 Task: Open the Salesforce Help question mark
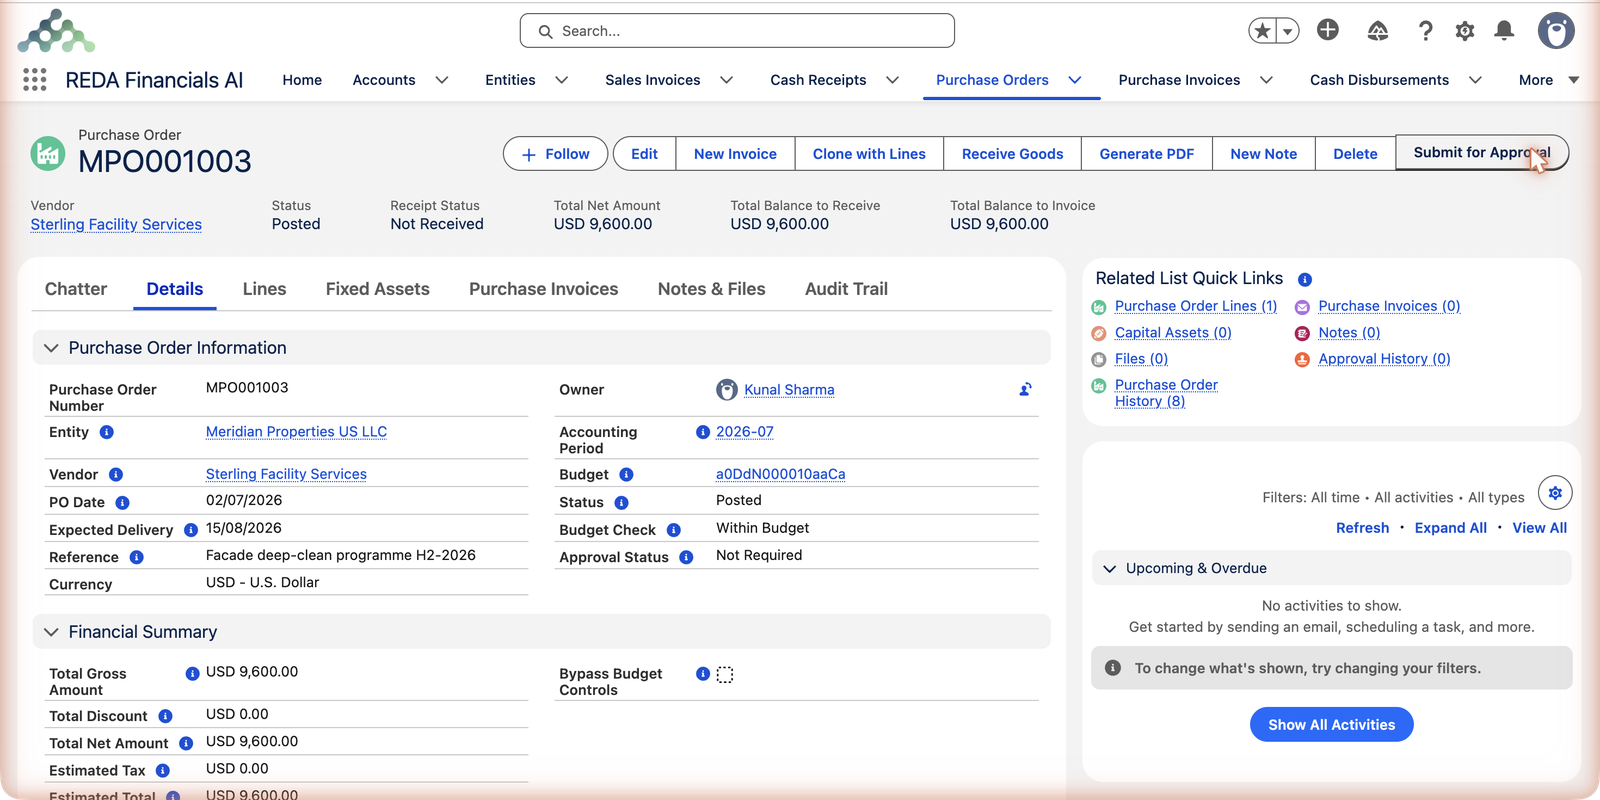pyautogui.click(x=1426, y=31)
